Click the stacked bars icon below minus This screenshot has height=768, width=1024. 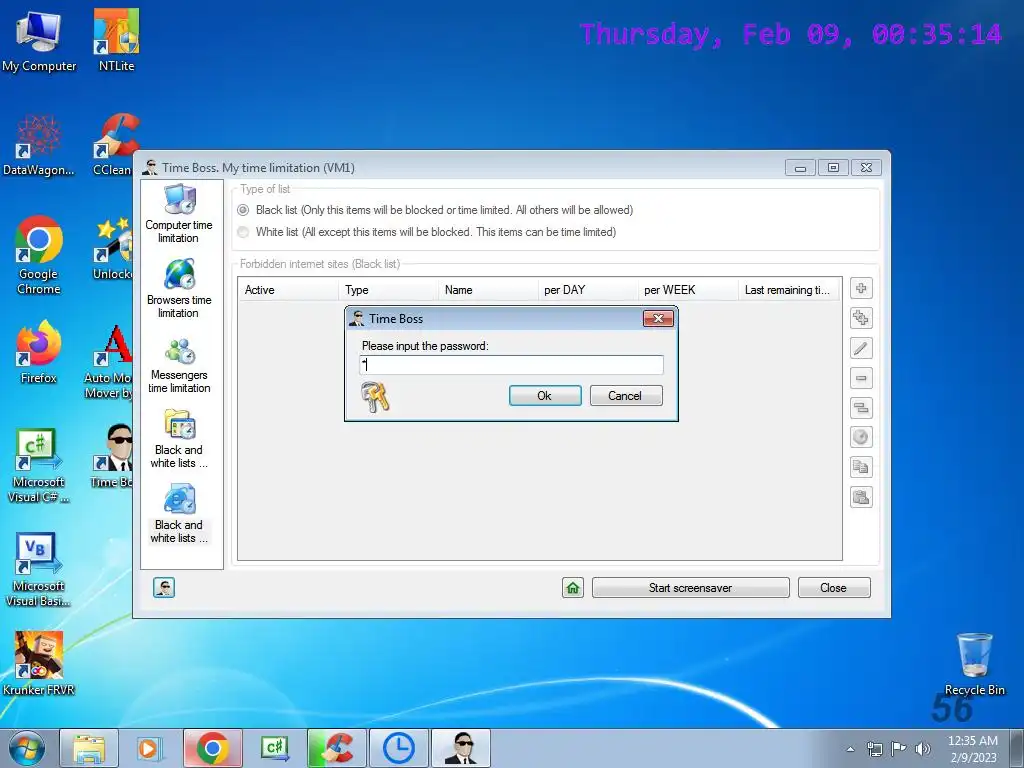point(861,408)
